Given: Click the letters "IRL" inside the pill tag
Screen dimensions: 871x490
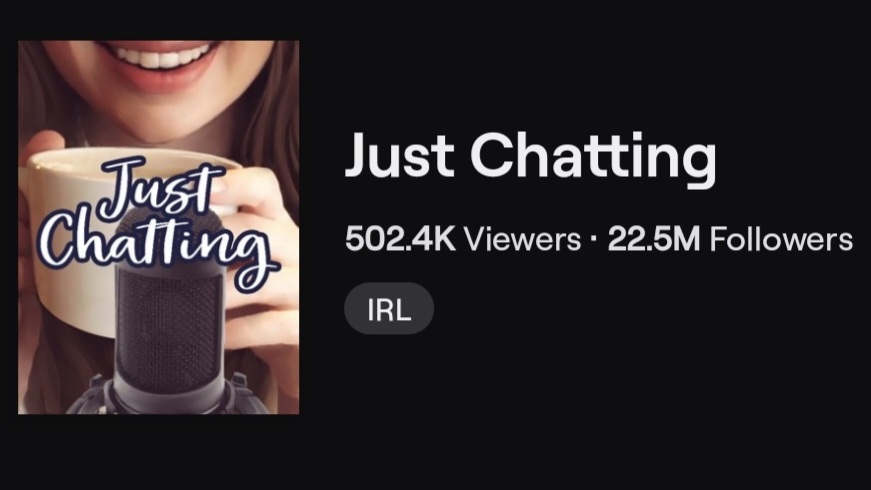Looking at the screenshot, I should click(389, 309).
